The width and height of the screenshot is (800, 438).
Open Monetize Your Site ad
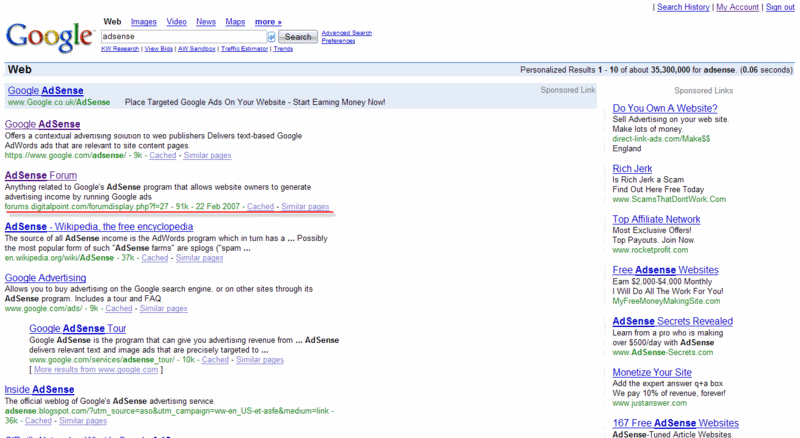click(x=652, y=372)
